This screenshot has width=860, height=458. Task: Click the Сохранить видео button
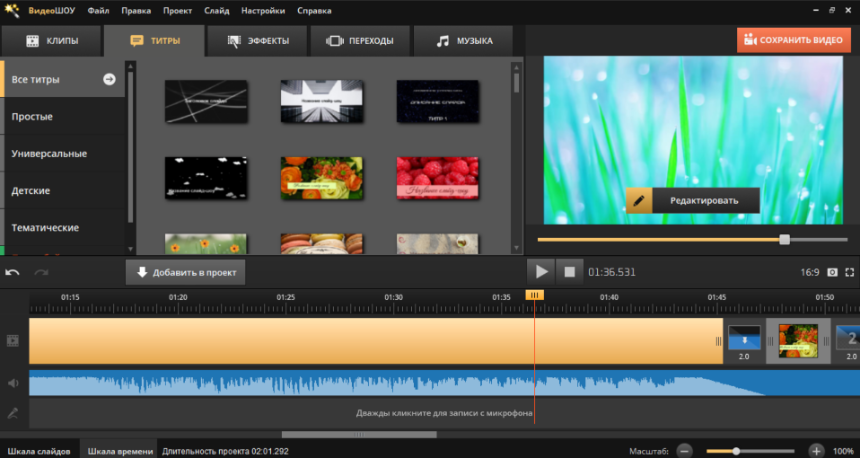click(x=794, y=40)
